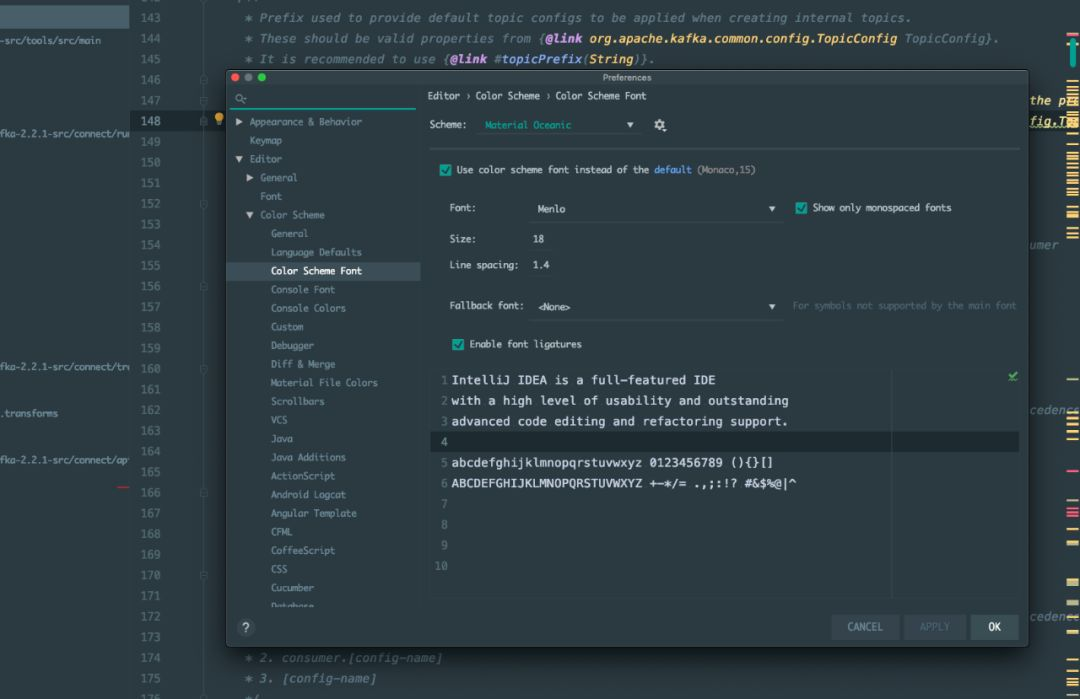Viewport: 1080px width, 699px height.
Task: Open Angular Template color page
Action: 313,512
